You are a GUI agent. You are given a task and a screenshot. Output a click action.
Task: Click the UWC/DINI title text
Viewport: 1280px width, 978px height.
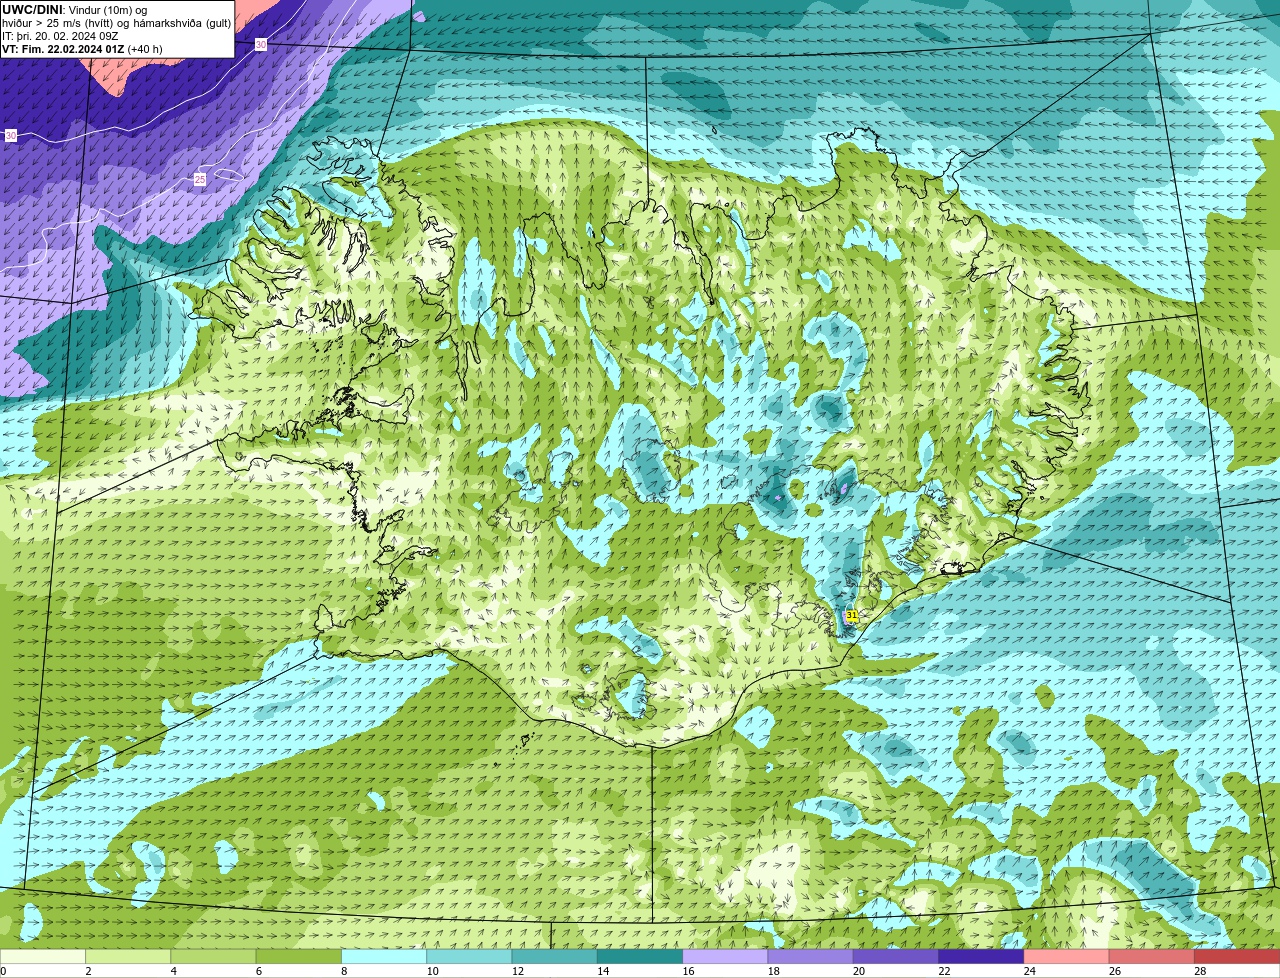[x=33, y=10]
